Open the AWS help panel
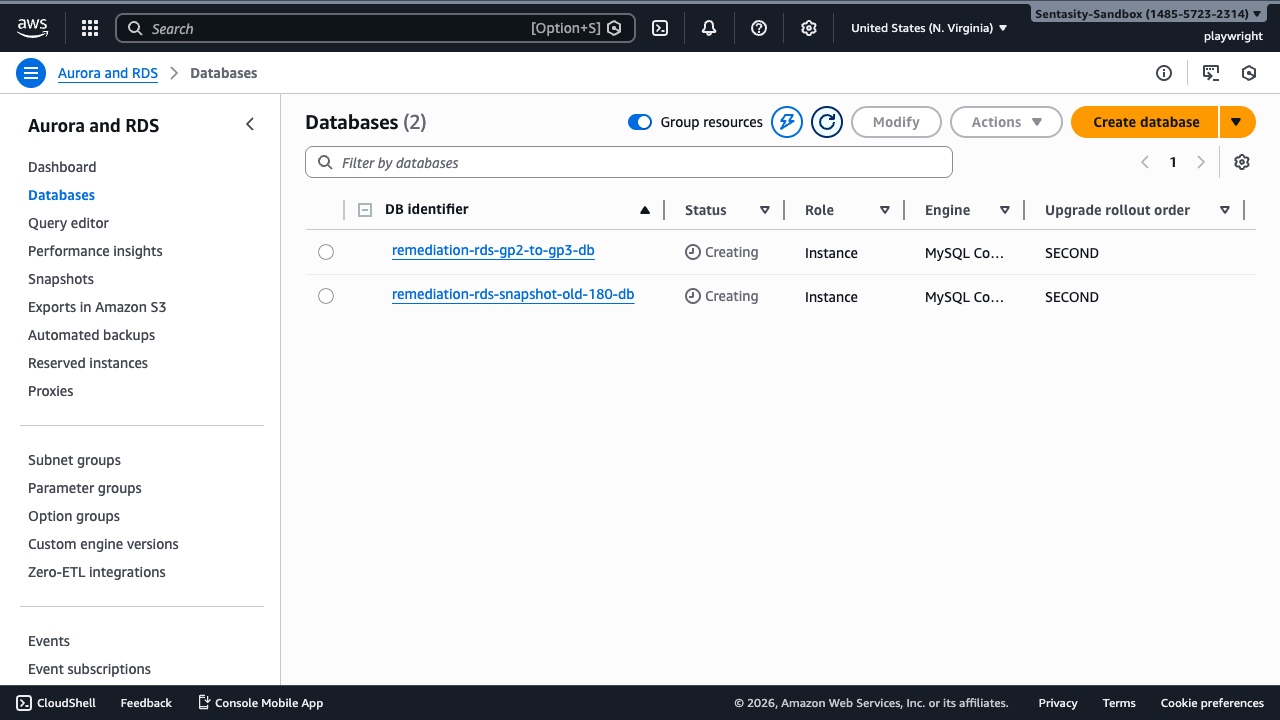This screenshot has width=1280, height=720. 758,28
